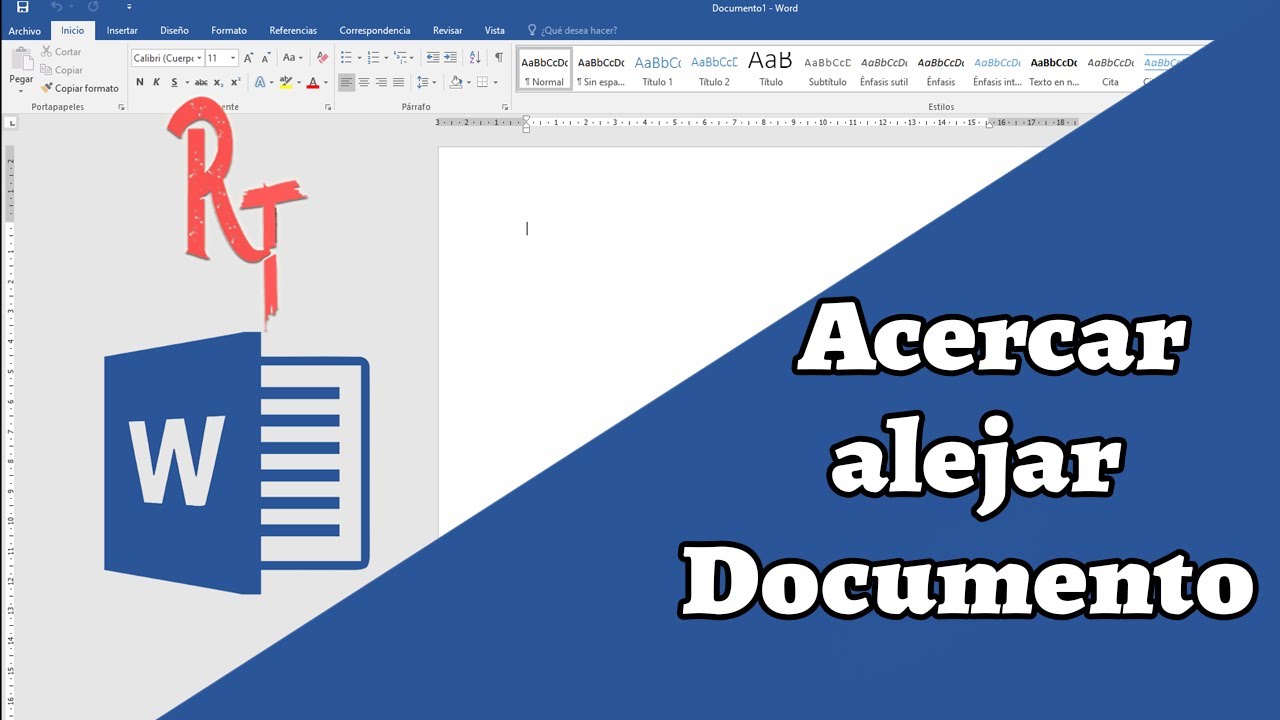
Task: Select the Inicio ribbon tab
Action: click(73, 31)
